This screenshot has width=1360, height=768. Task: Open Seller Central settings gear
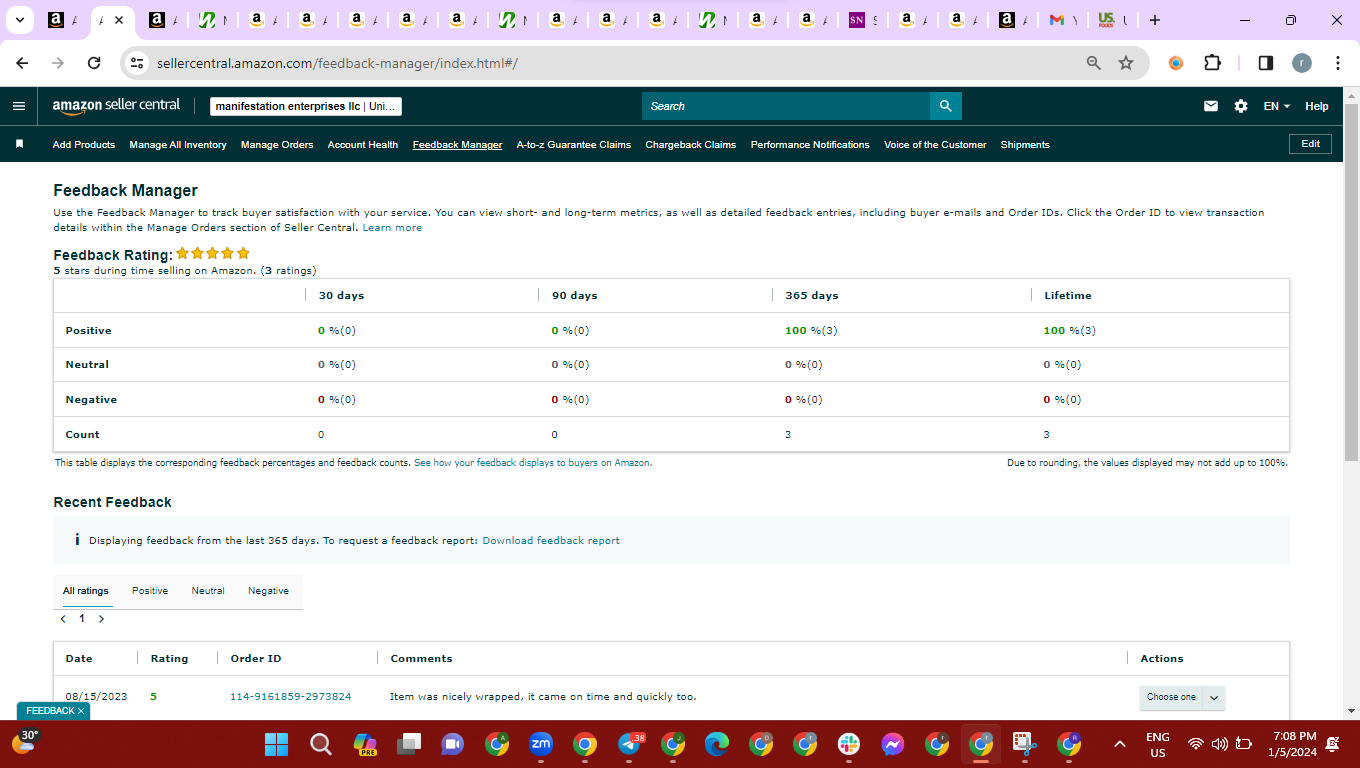pyautogui.click(x=1241, y=106)
